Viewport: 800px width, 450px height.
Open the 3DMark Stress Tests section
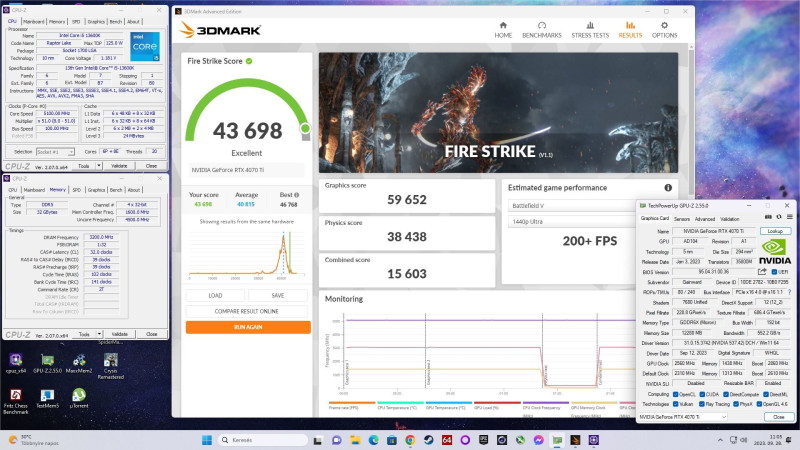(590, 30)
